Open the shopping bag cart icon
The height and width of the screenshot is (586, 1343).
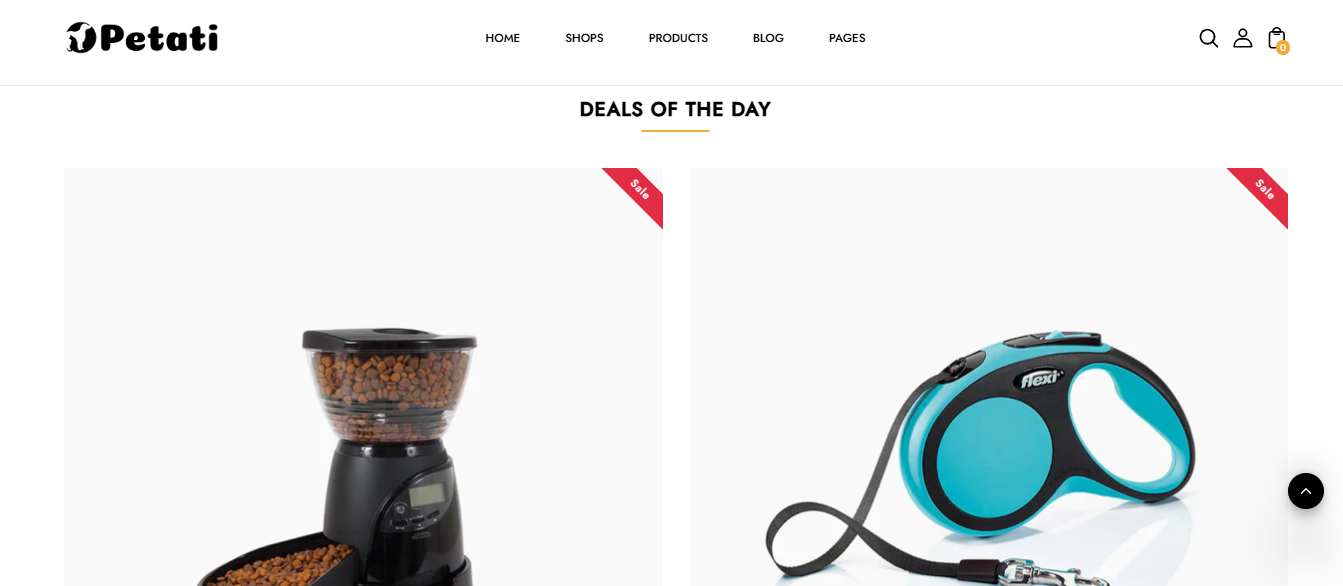click(1276, 38)
